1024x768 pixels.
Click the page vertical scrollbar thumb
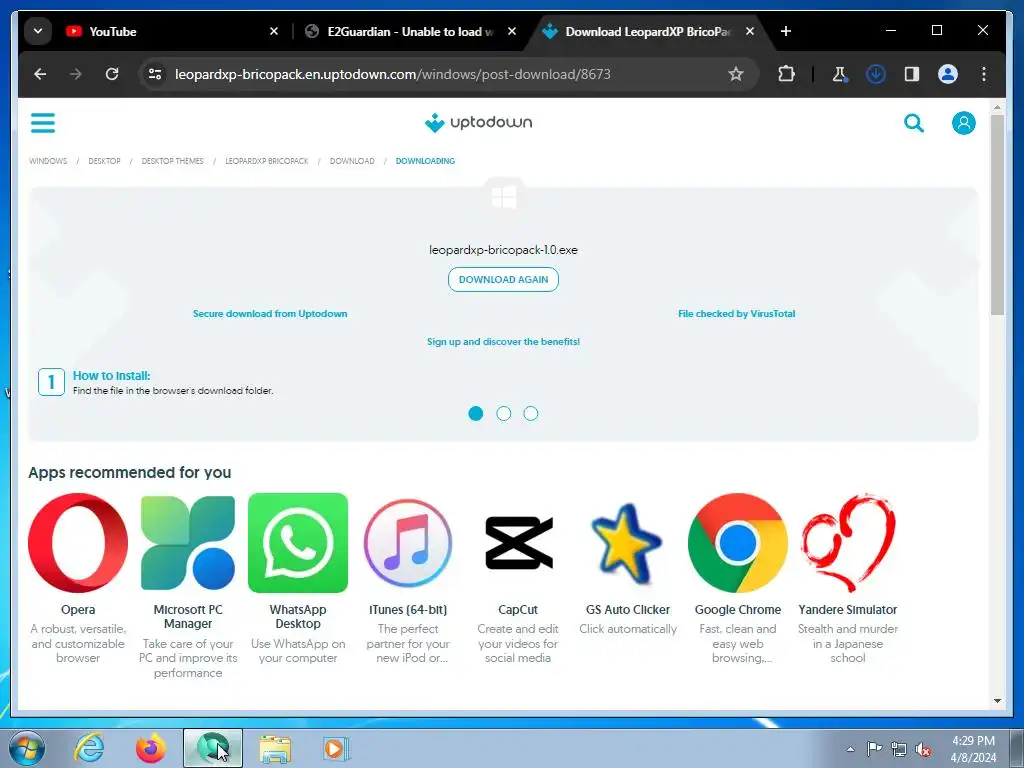(x=997, y=216)
